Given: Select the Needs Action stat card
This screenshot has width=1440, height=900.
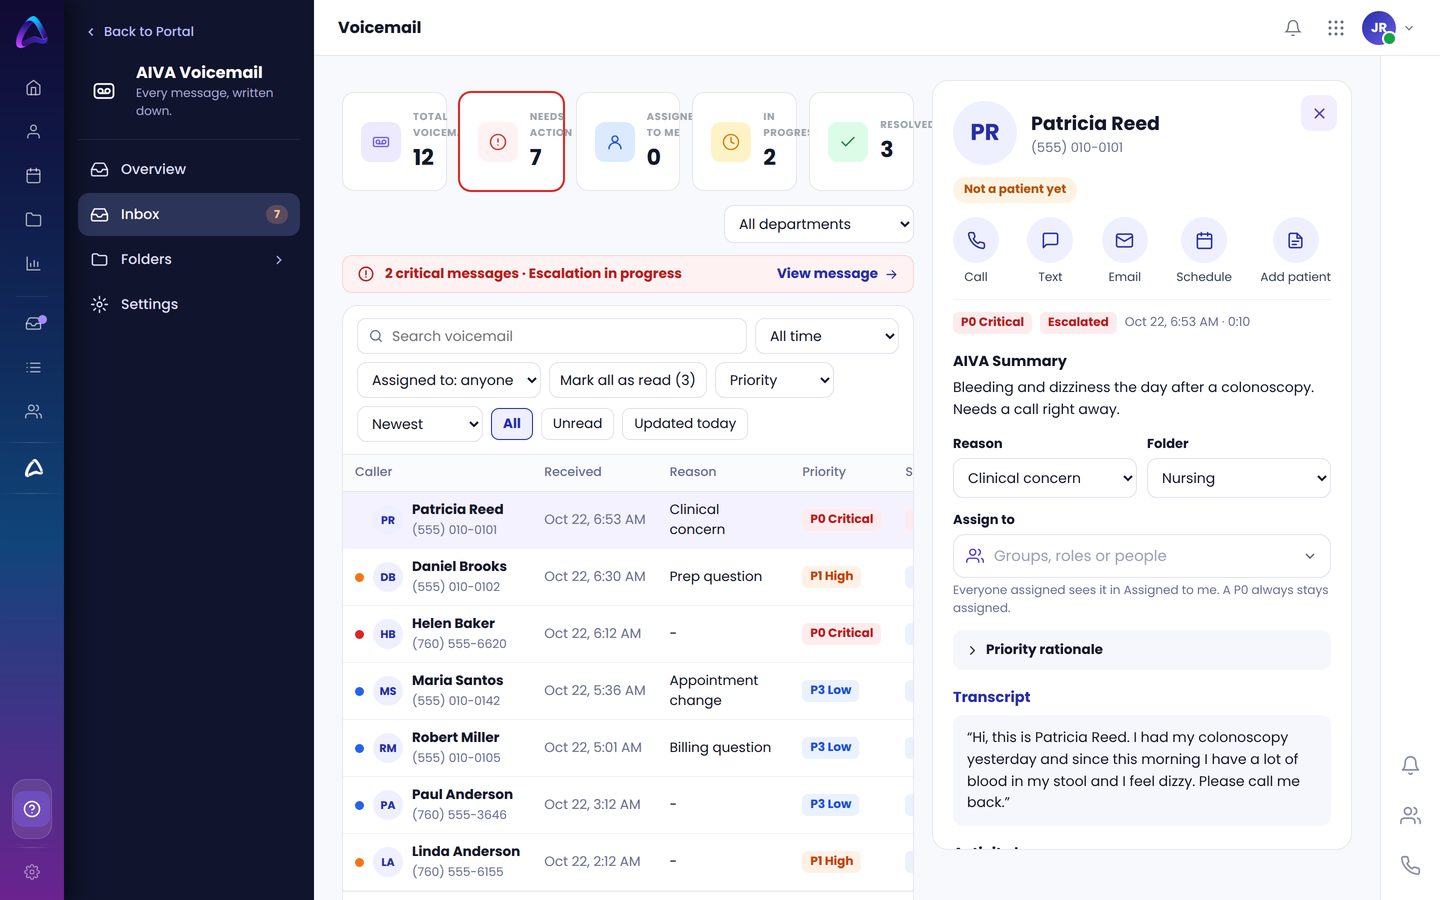Looking at the screenshot, I should tap(511, 141).
